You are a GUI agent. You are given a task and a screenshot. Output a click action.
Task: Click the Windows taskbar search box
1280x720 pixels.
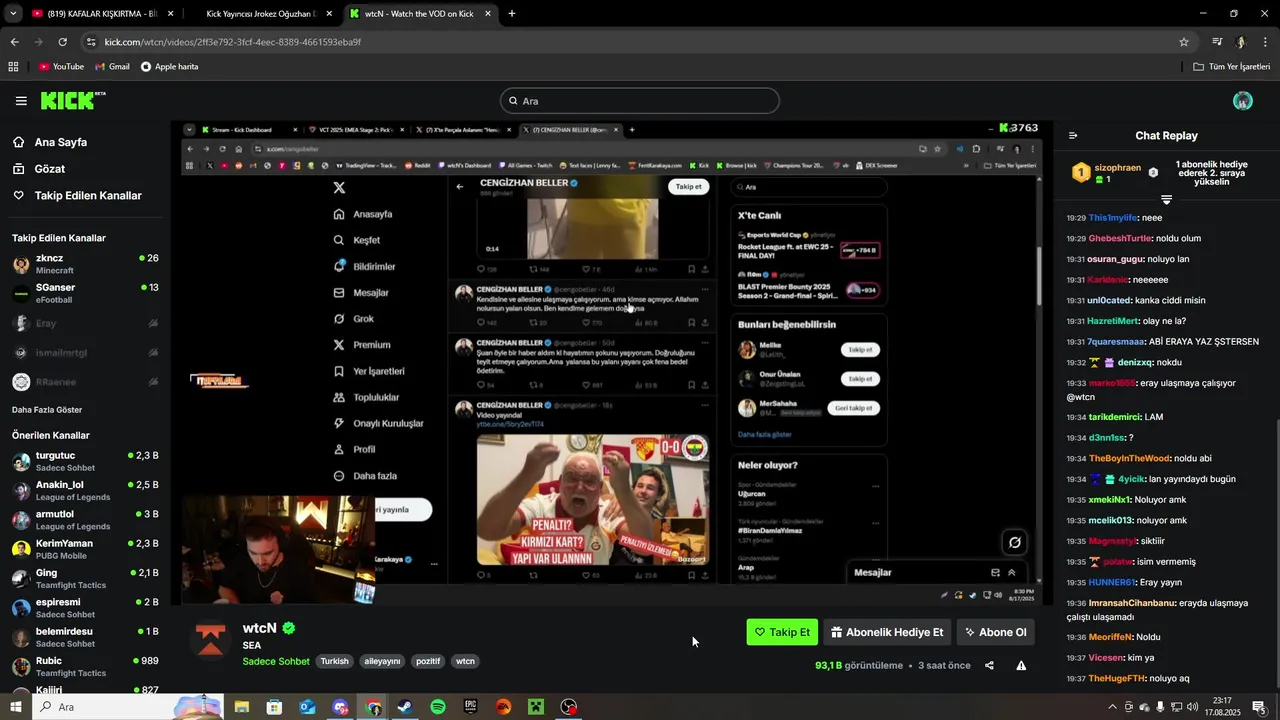pos(126,707)
